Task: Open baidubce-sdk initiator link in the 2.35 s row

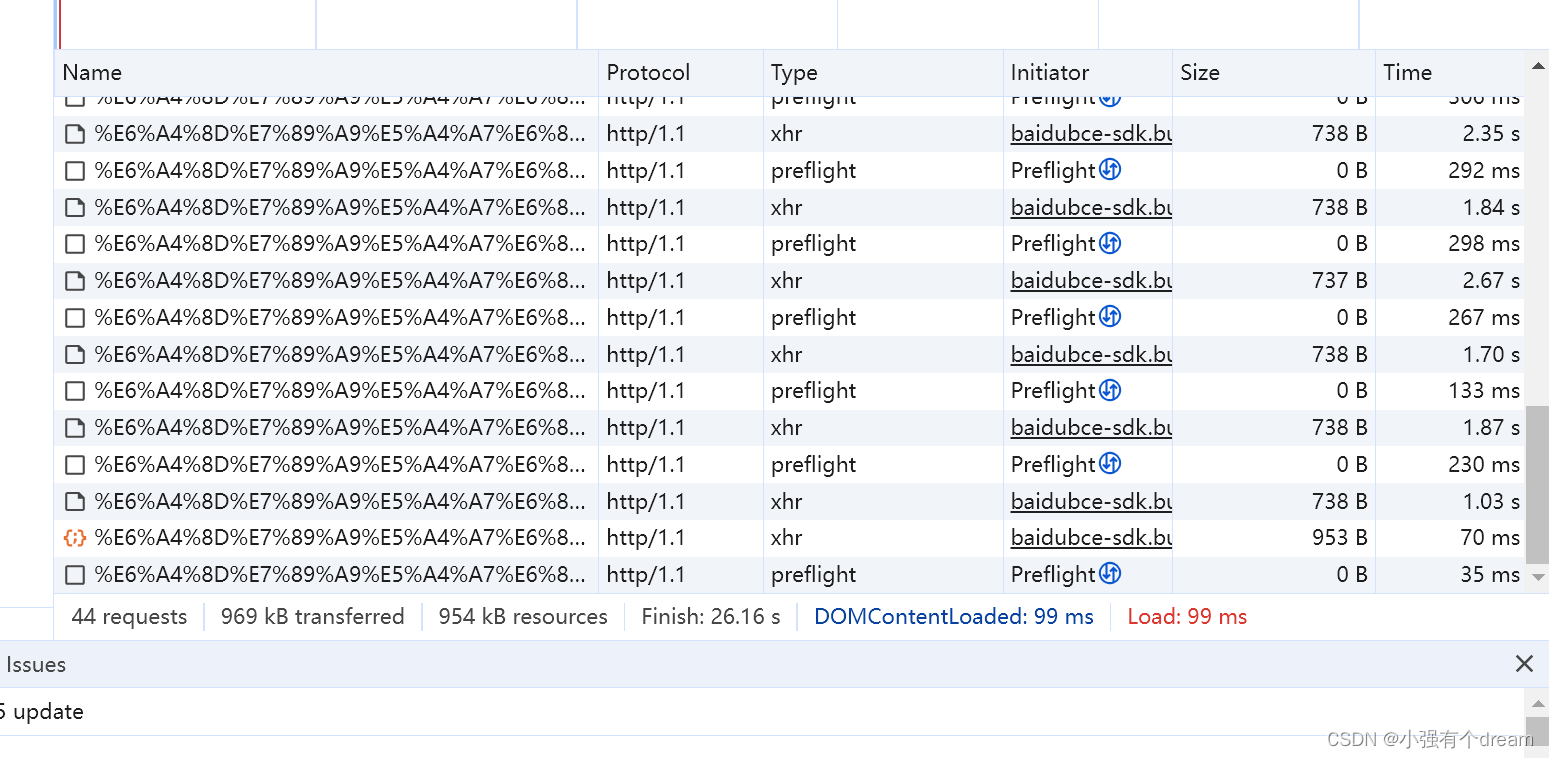Action: pyautogui.click(x=1091, y=134)
